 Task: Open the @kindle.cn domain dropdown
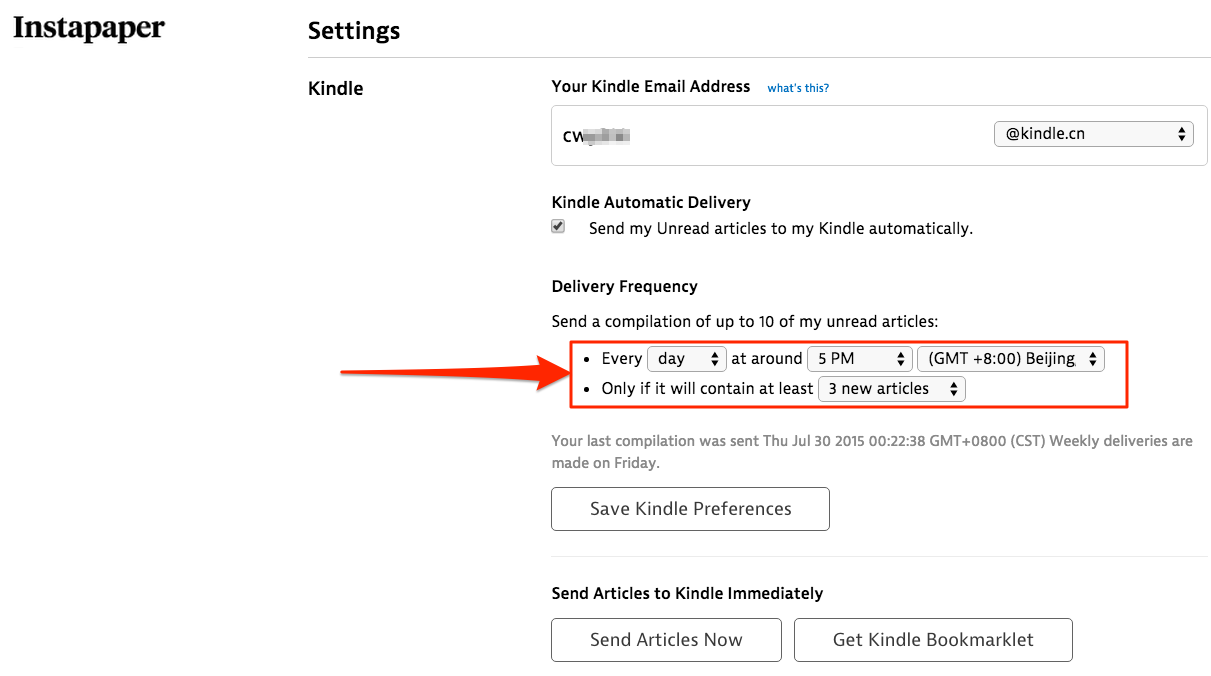1093,133
